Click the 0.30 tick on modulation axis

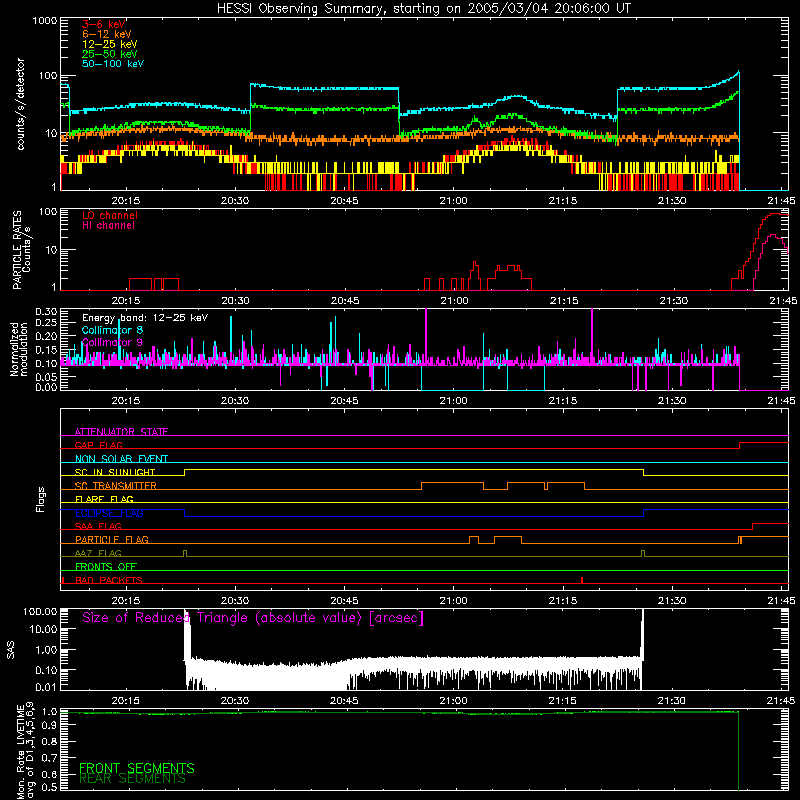coord(46,312)
